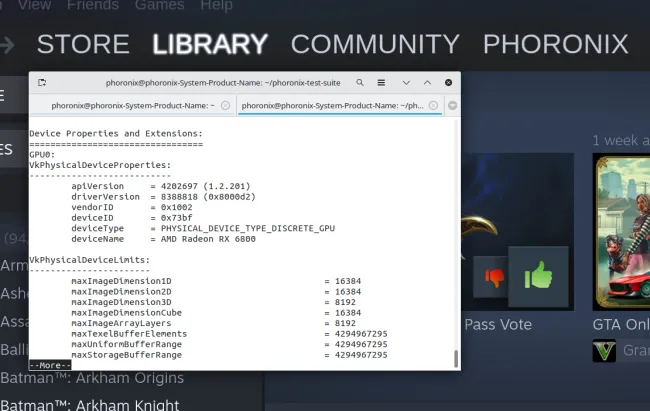Open the terminal hamburger menu
Image resolution: width=650 pixels, height=411 pixels.
tap(381, 83)
